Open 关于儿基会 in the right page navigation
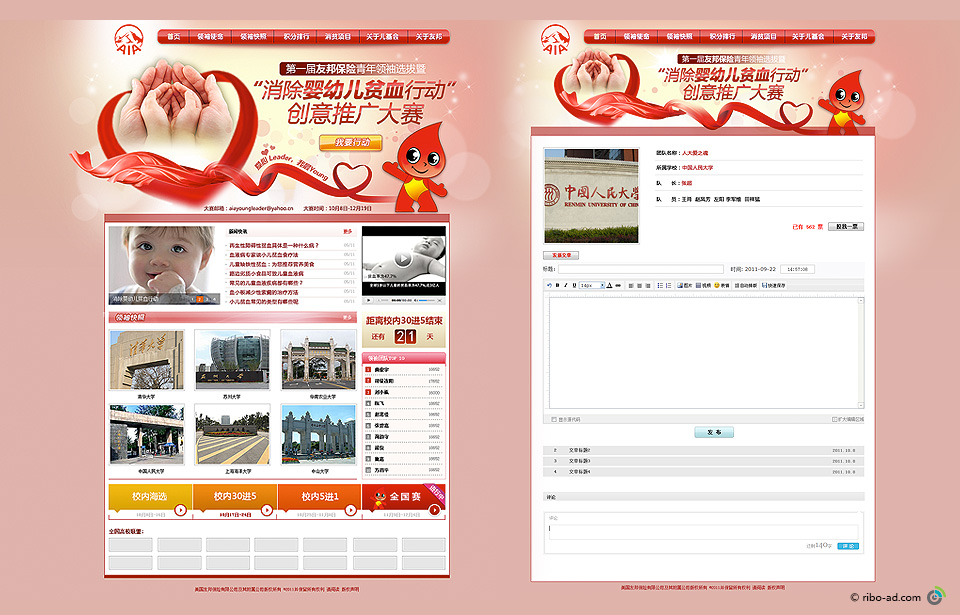The height and width of the screenshot is (615, 960). [808, 37]
